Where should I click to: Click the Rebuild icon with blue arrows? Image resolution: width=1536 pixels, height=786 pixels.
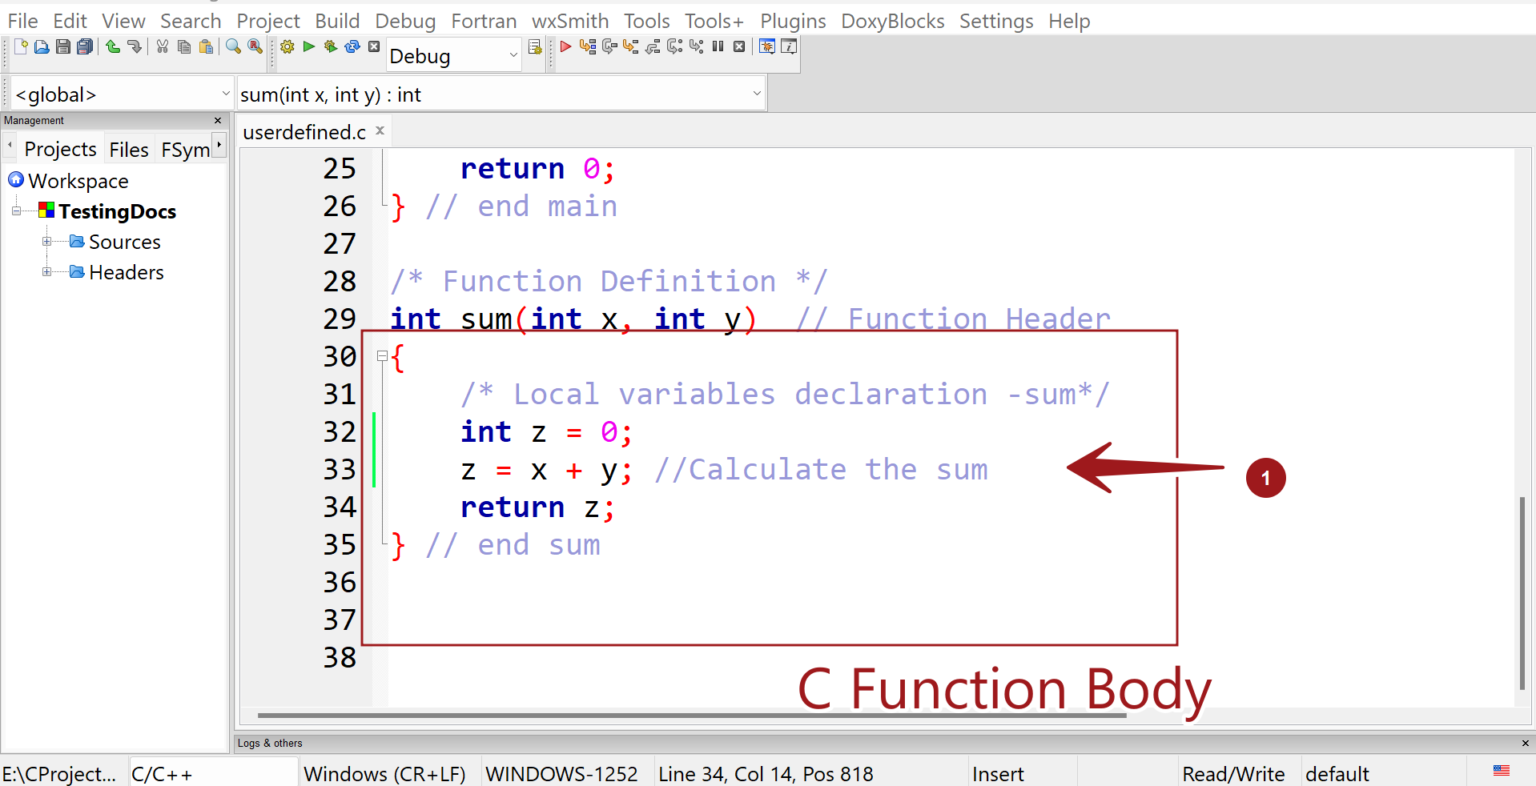click(x=352, y=47)
